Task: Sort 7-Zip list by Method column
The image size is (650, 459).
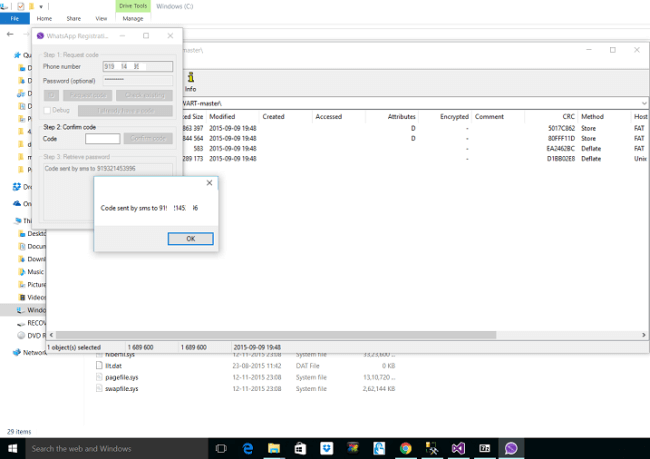Action: 604,117
